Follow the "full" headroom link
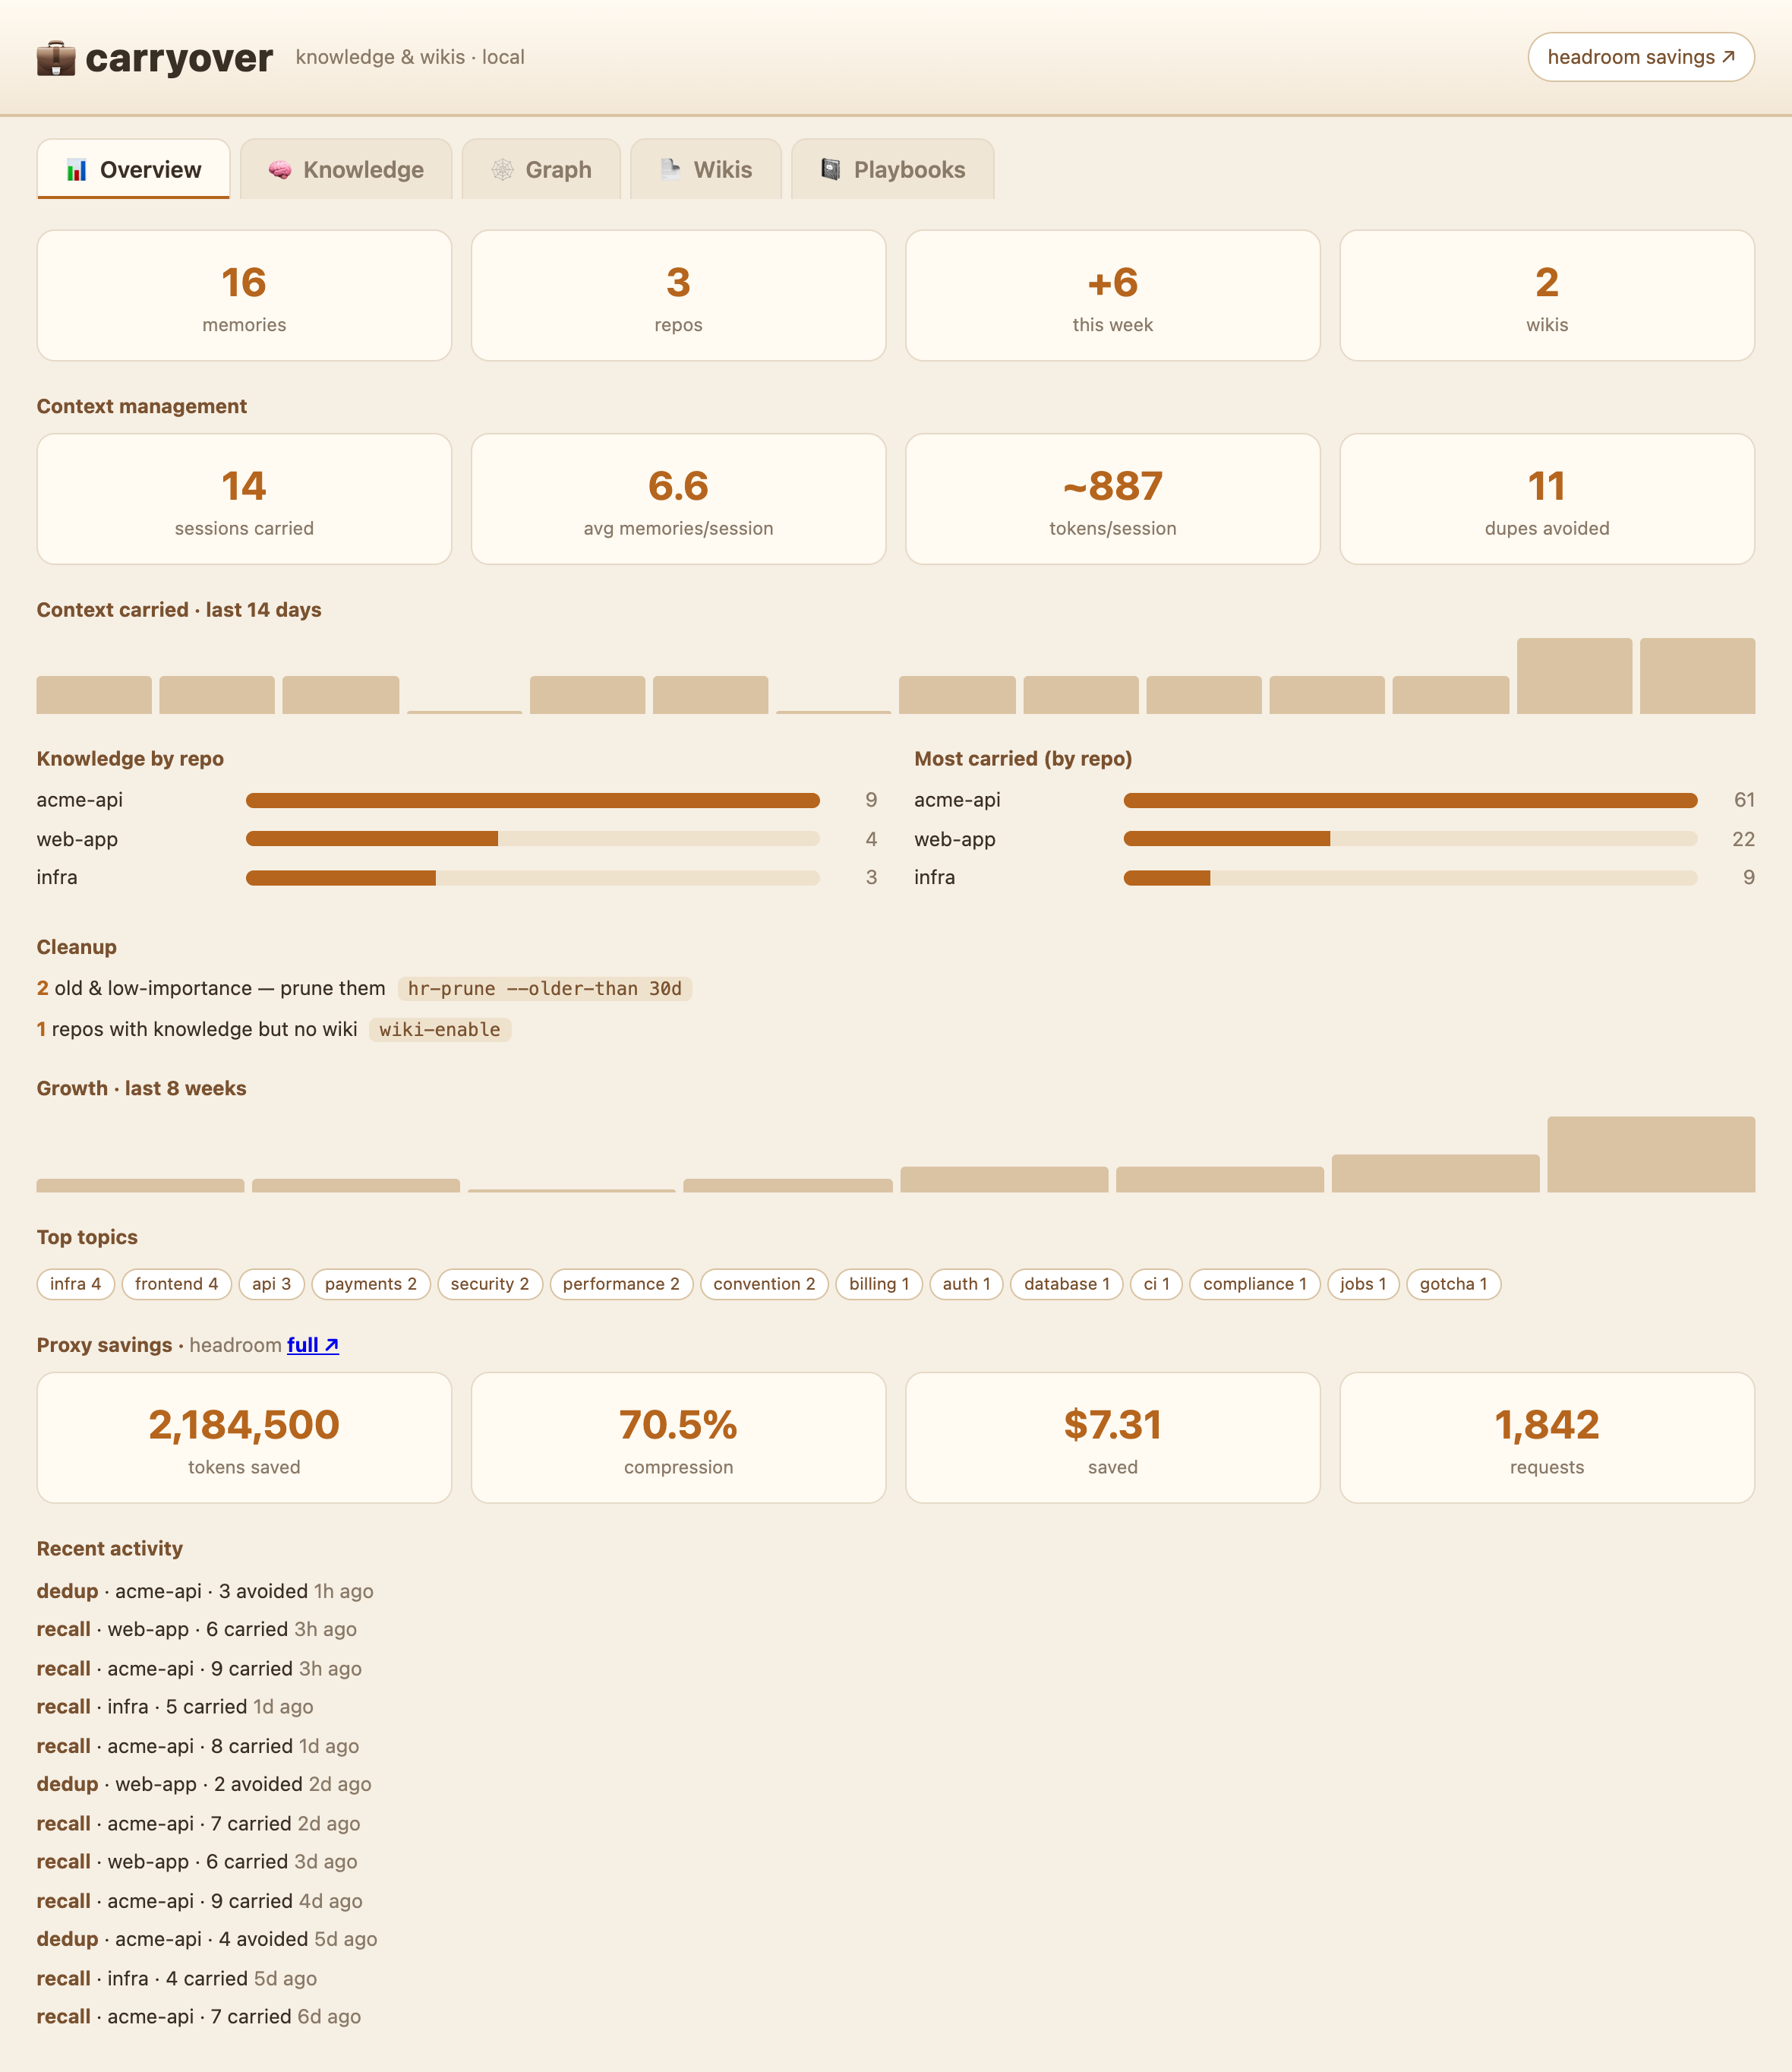The height and width of the screenshot is (2072, 1792). (313, 1345)
